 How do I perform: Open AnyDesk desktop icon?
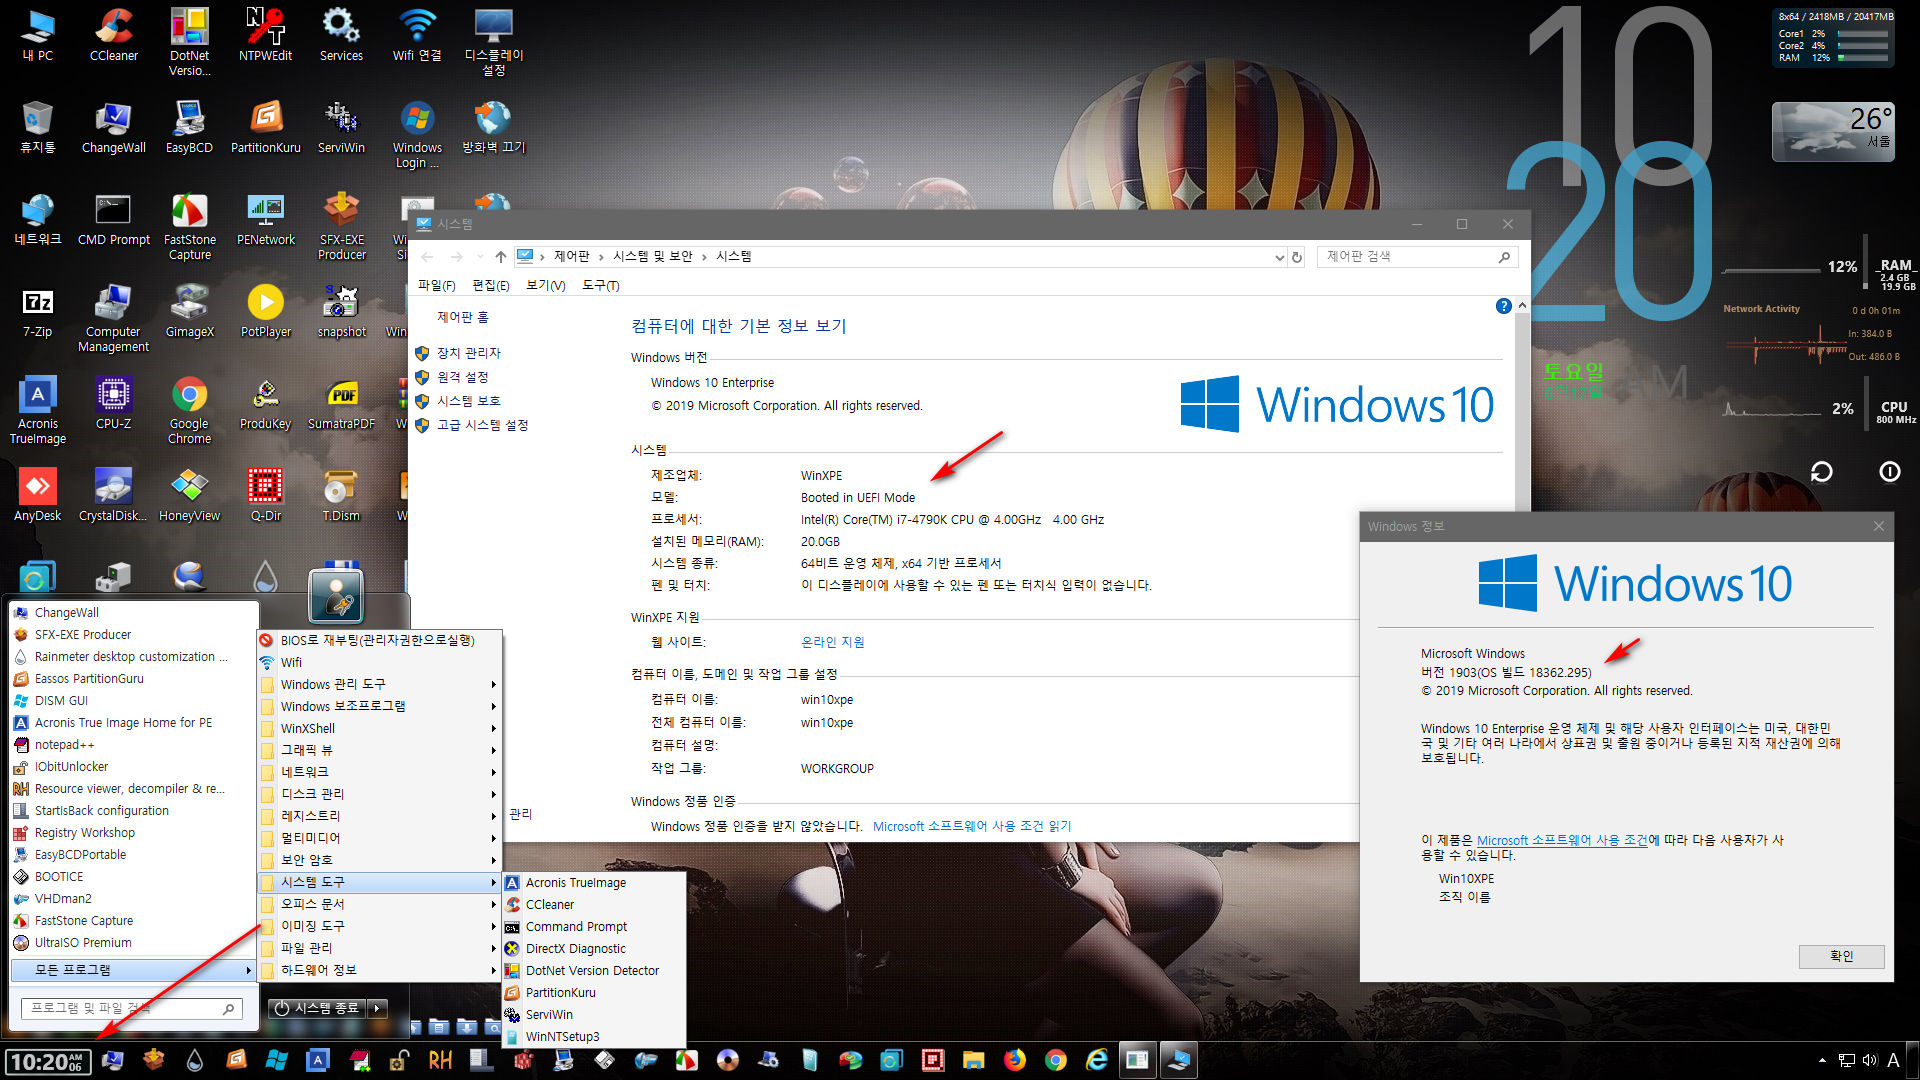pos(37,495)
